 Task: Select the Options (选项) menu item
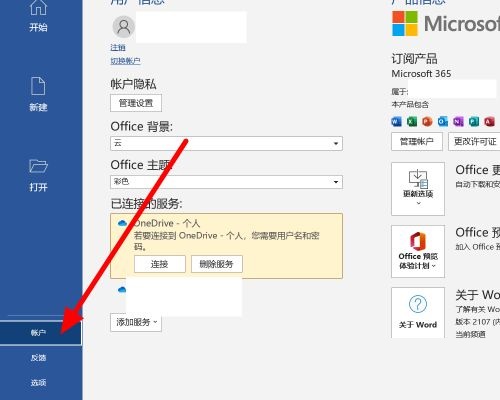38,382
